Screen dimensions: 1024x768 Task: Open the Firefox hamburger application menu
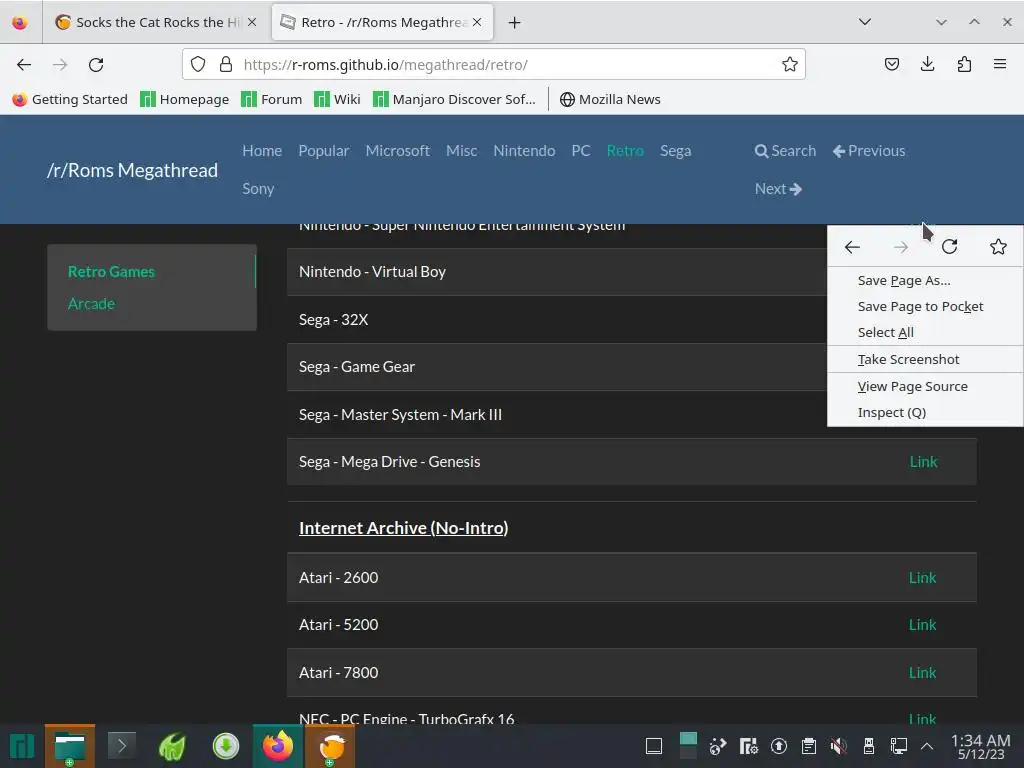[x=1000, y=64]
